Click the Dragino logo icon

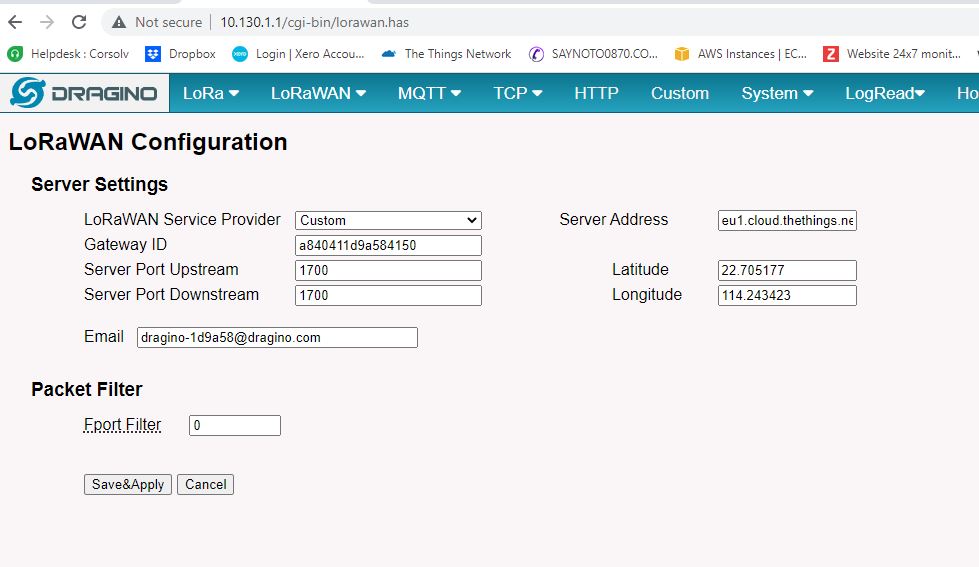[27, 93]
